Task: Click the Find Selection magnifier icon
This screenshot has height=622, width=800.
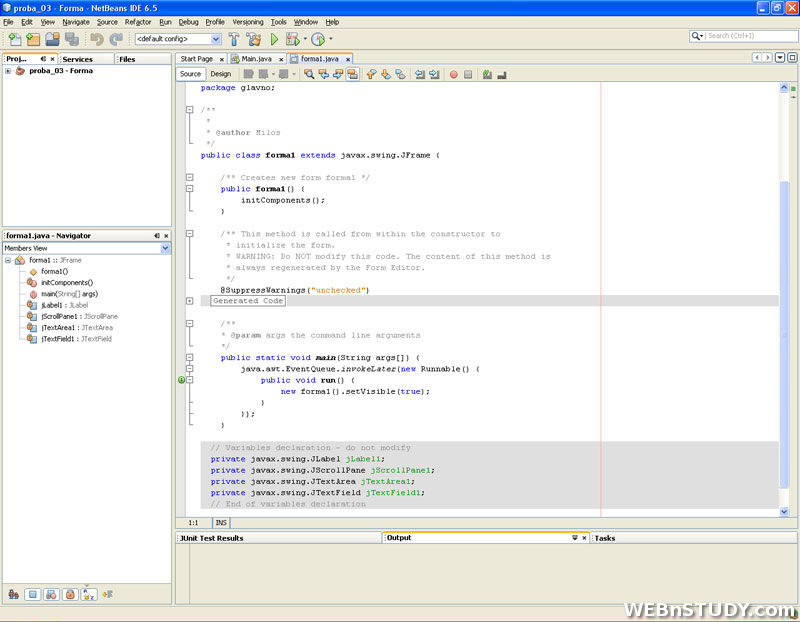Action: click(309, 74)
